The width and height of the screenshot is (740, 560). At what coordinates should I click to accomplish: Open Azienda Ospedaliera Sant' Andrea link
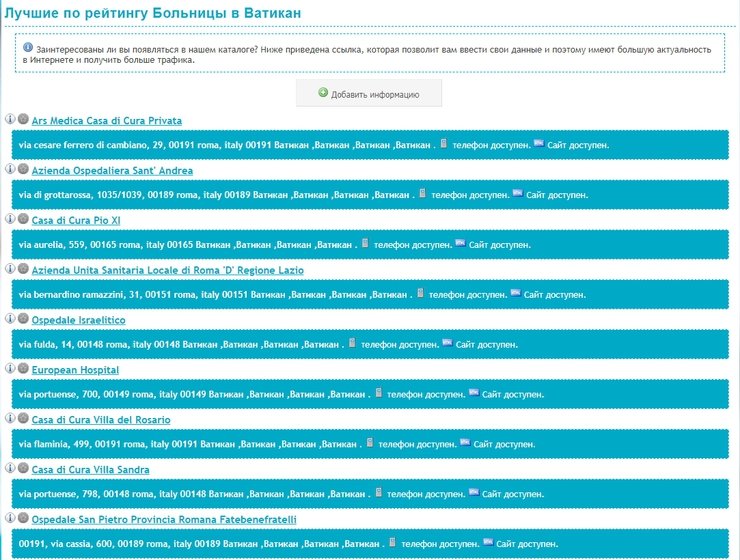pos(112,171)
